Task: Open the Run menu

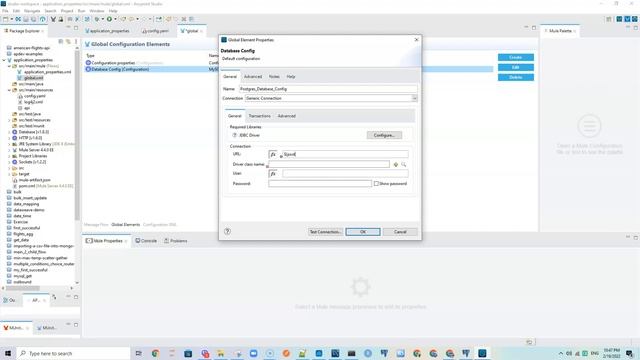Action: point(82,11)
